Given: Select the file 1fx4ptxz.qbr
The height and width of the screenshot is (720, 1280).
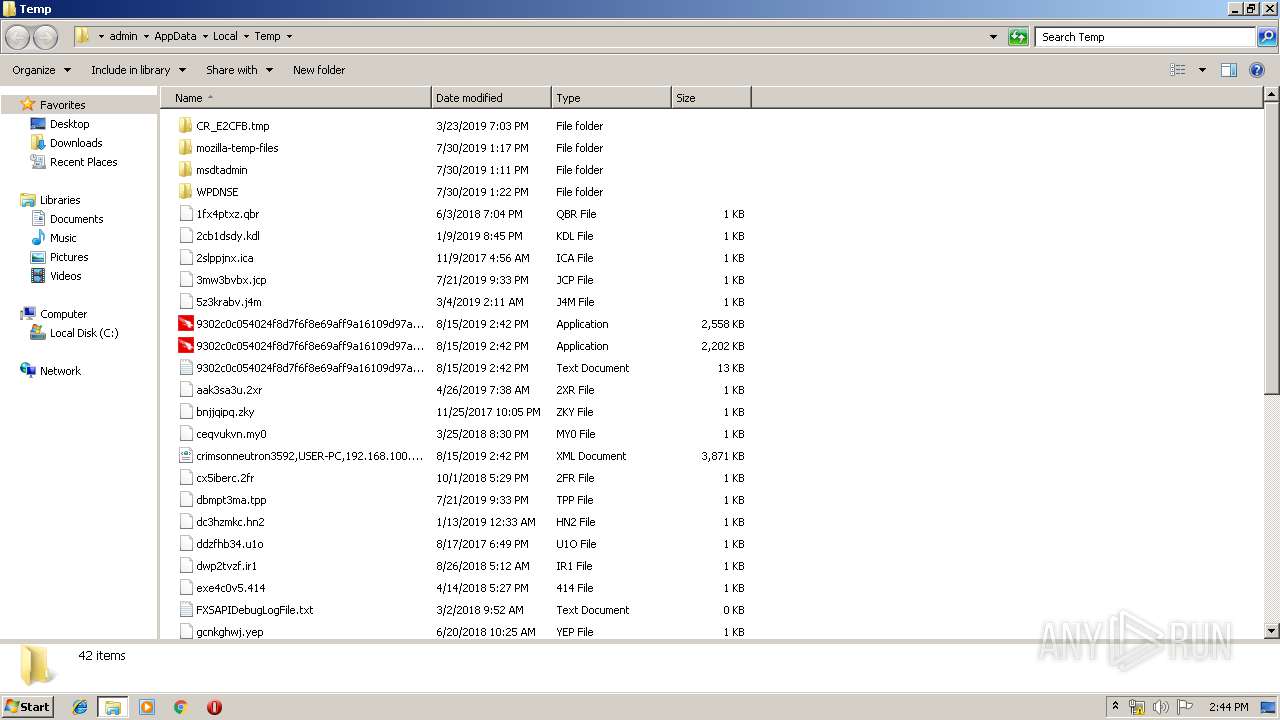Looking at the screenshot, I should click(x=228, y=214).
